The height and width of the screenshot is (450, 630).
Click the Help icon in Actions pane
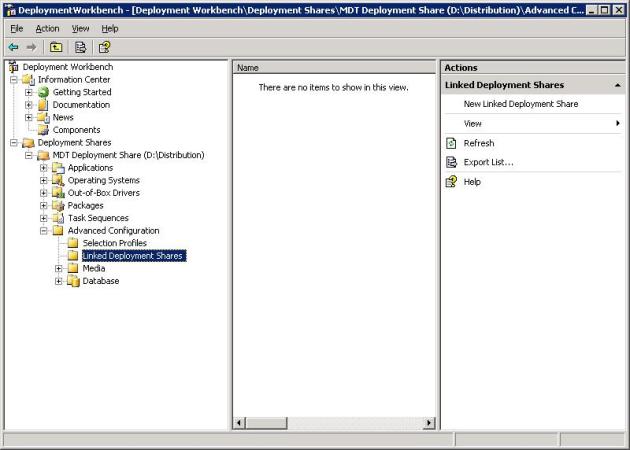point(451,182)
